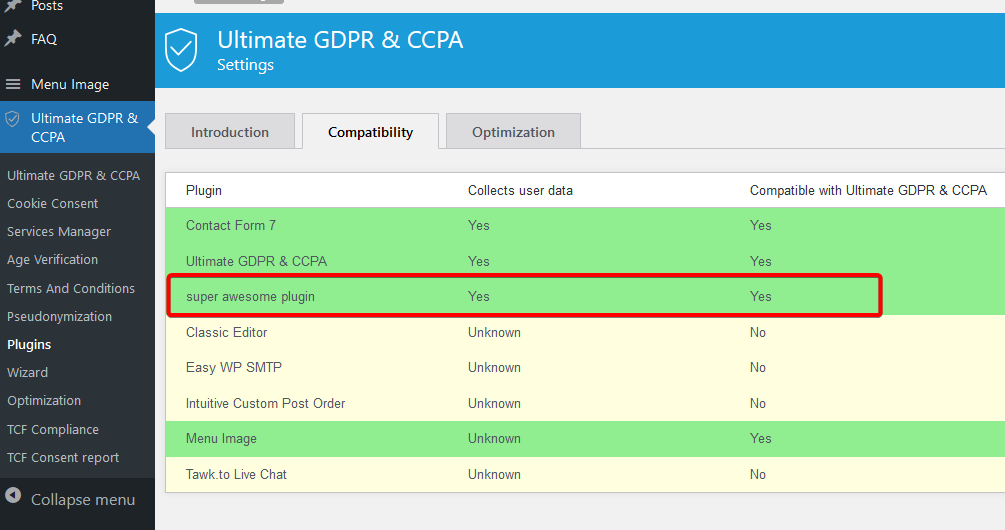The image size is (1005, 530).
Task: Click the FAQ pin icon
Action: (13, 38)
